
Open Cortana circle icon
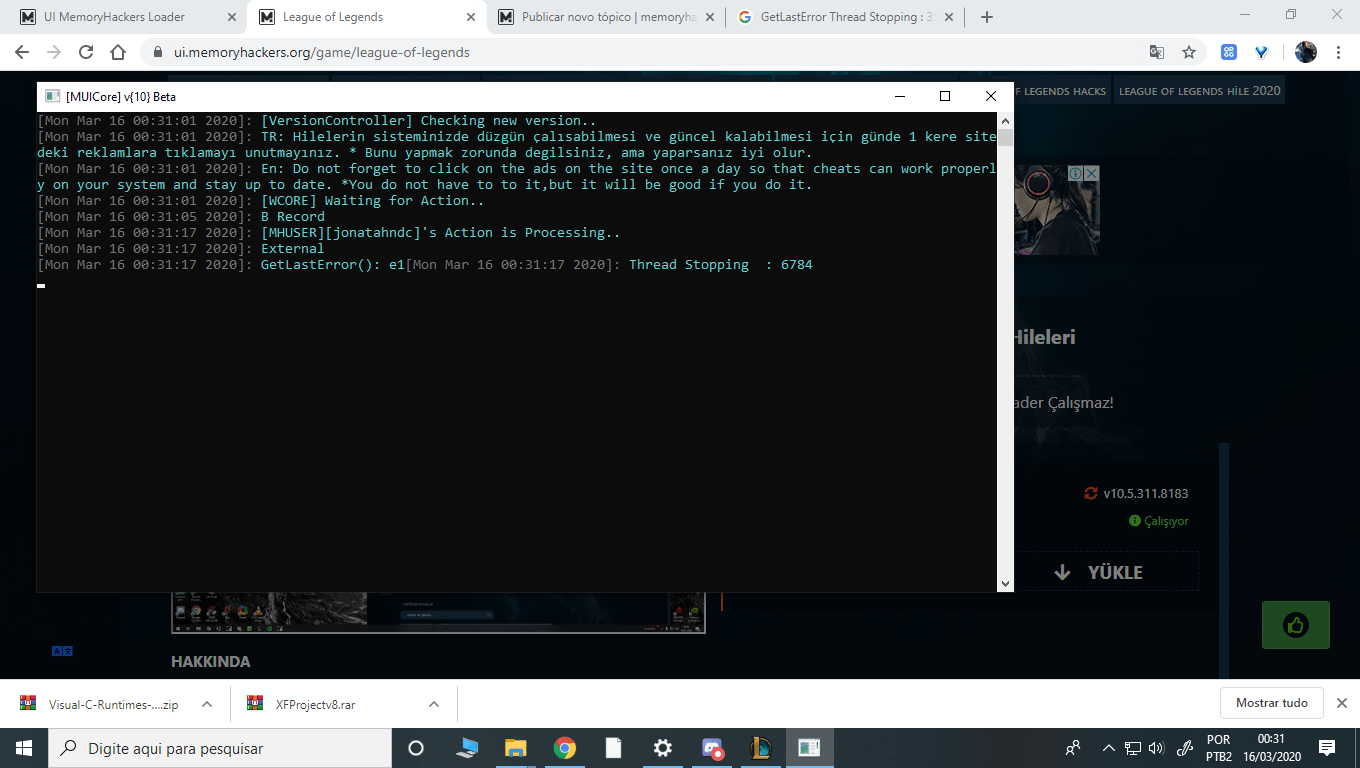point(416,748)
